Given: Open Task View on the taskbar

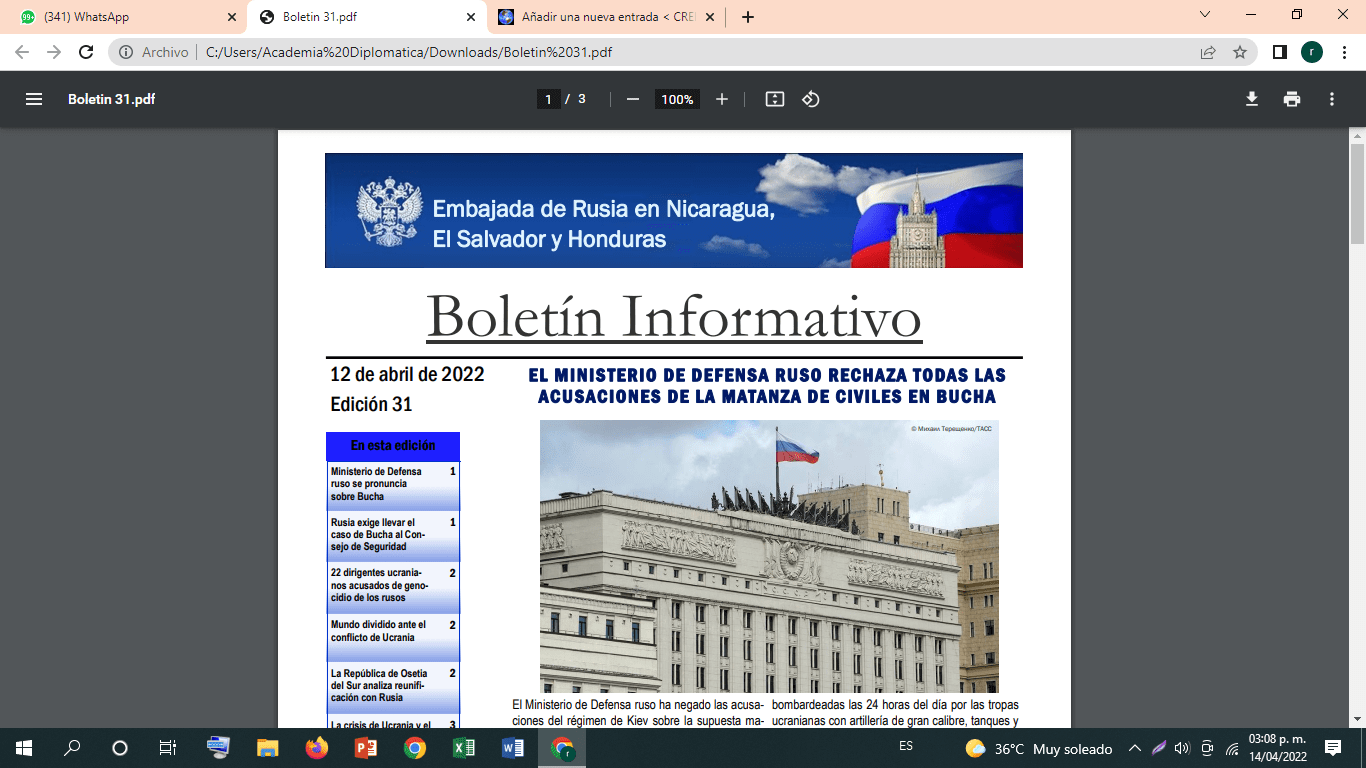Looking at the screenshot, I should coord(168,748).
